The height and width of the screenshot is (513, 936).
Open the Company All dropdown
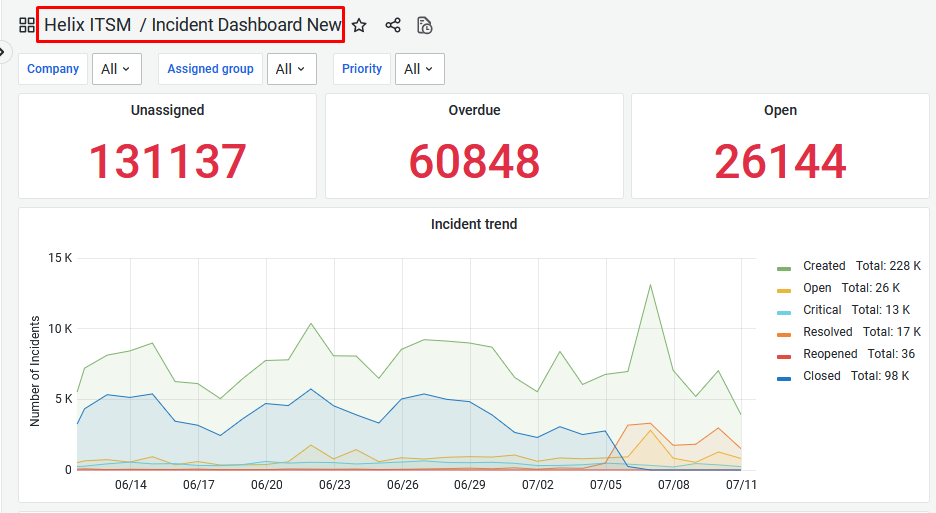tap(116, 69)
